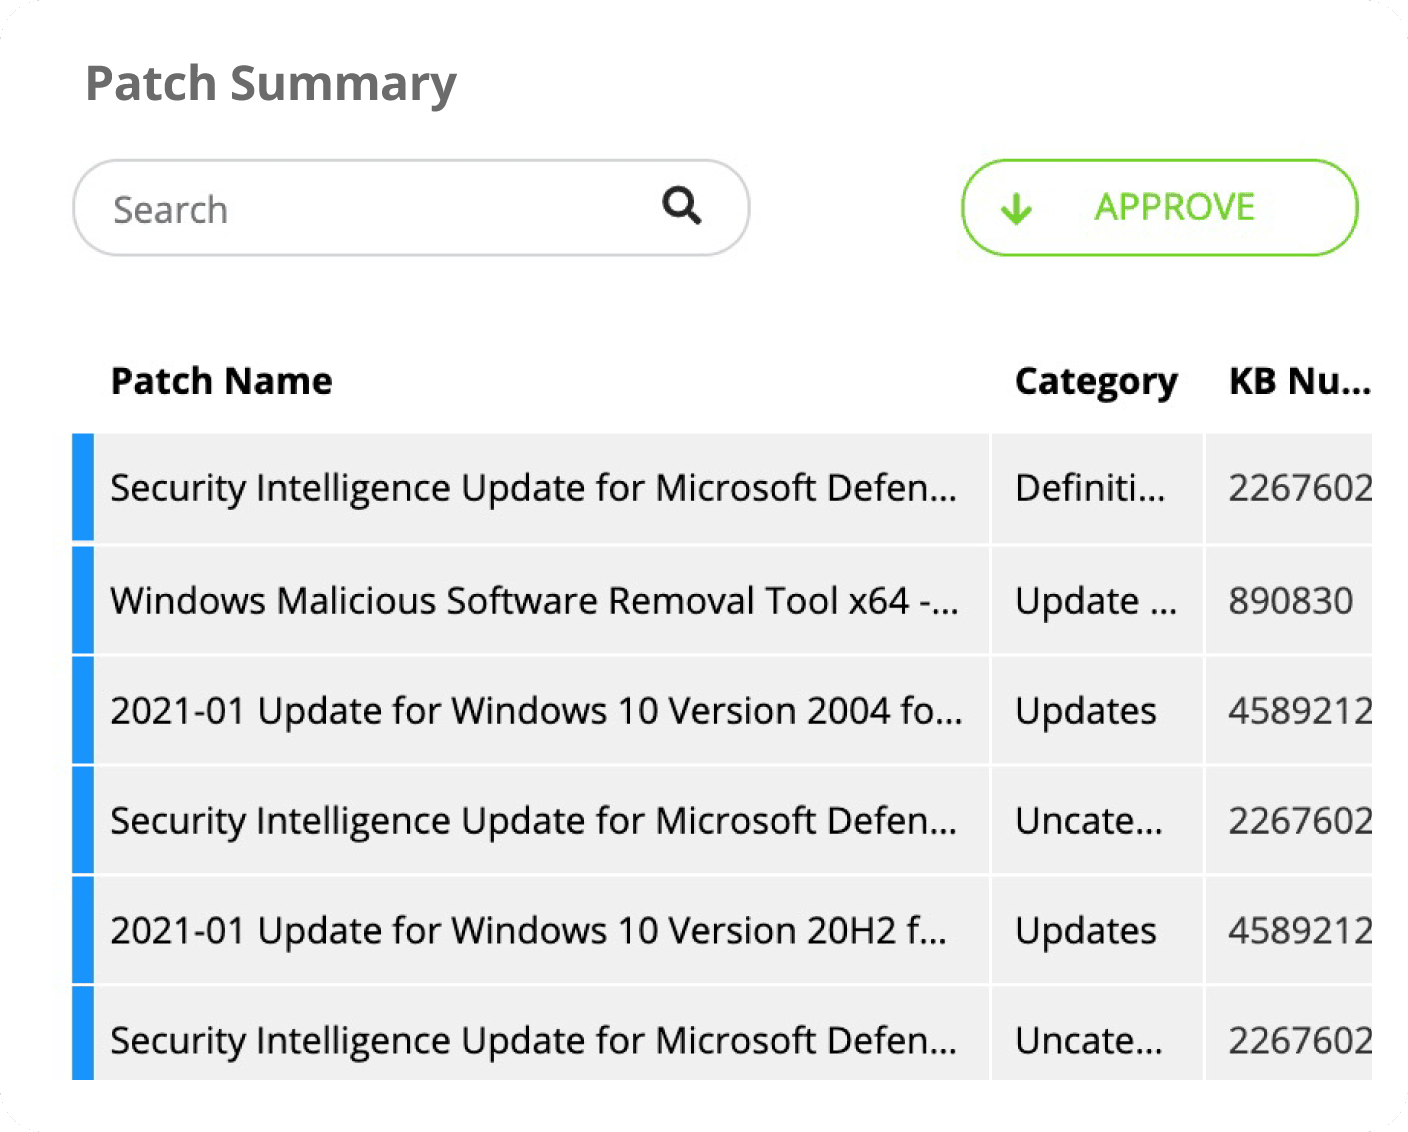Viewport: 1408px width, 1132px height.
Task: Click the Patch Summary heading
Action: 270,83
